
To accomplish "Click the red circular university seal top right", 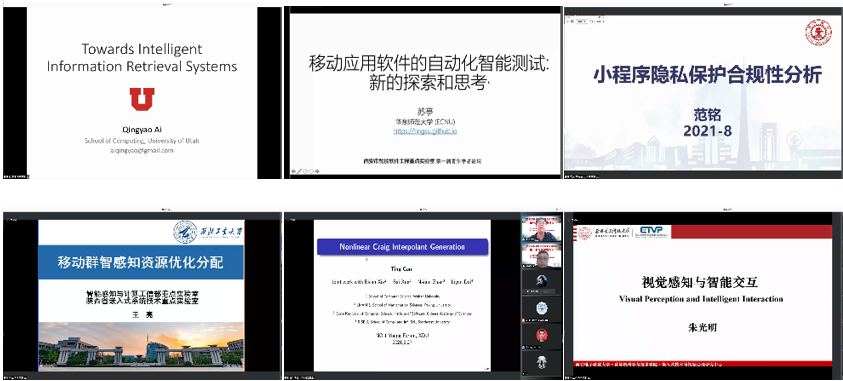I will pyautogui.click(x=818, y=33).
